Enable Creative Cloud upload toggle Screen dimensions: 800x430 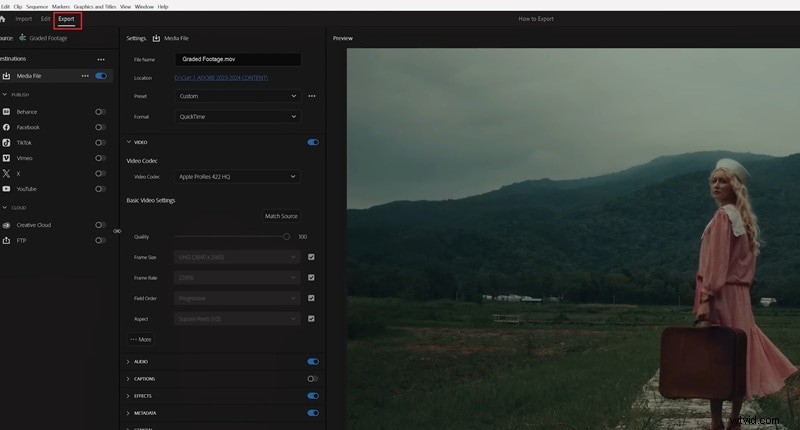pyautogui.click(x=101, y=225)
